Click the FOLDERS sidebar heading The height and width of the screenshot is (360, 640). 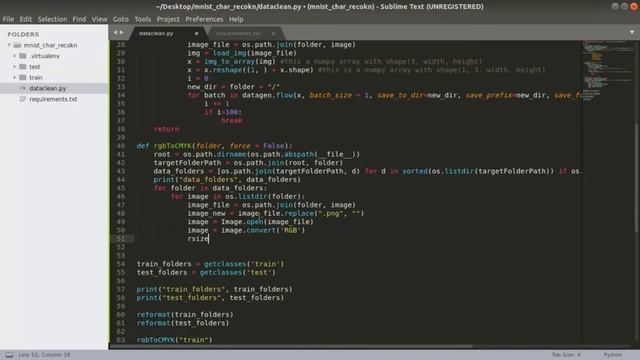coord(23,34)
